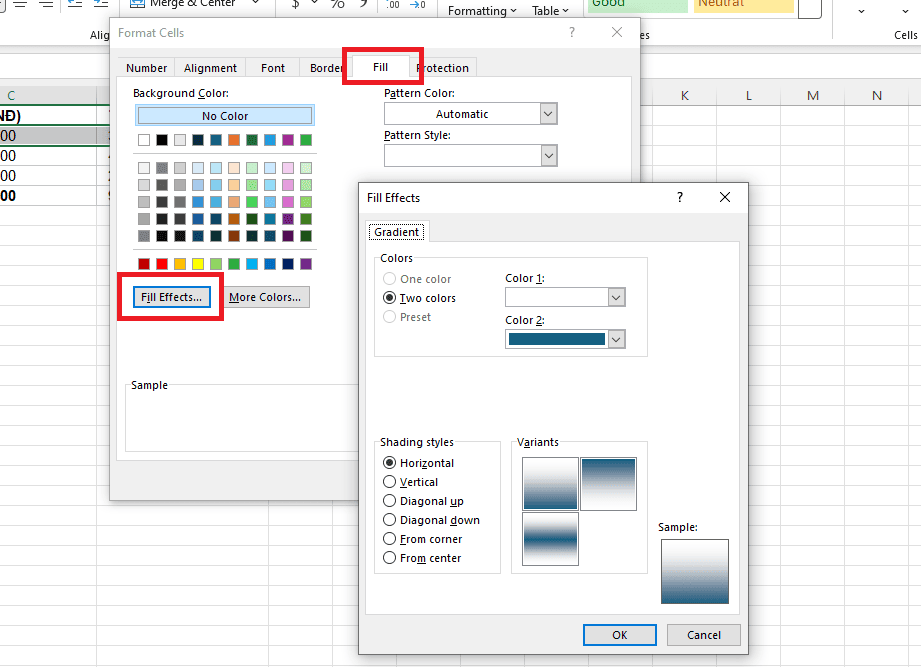Select the Gradient tab
Image resolution: width=921 pixels, height=667 pixels.
[x=397, y=232]
